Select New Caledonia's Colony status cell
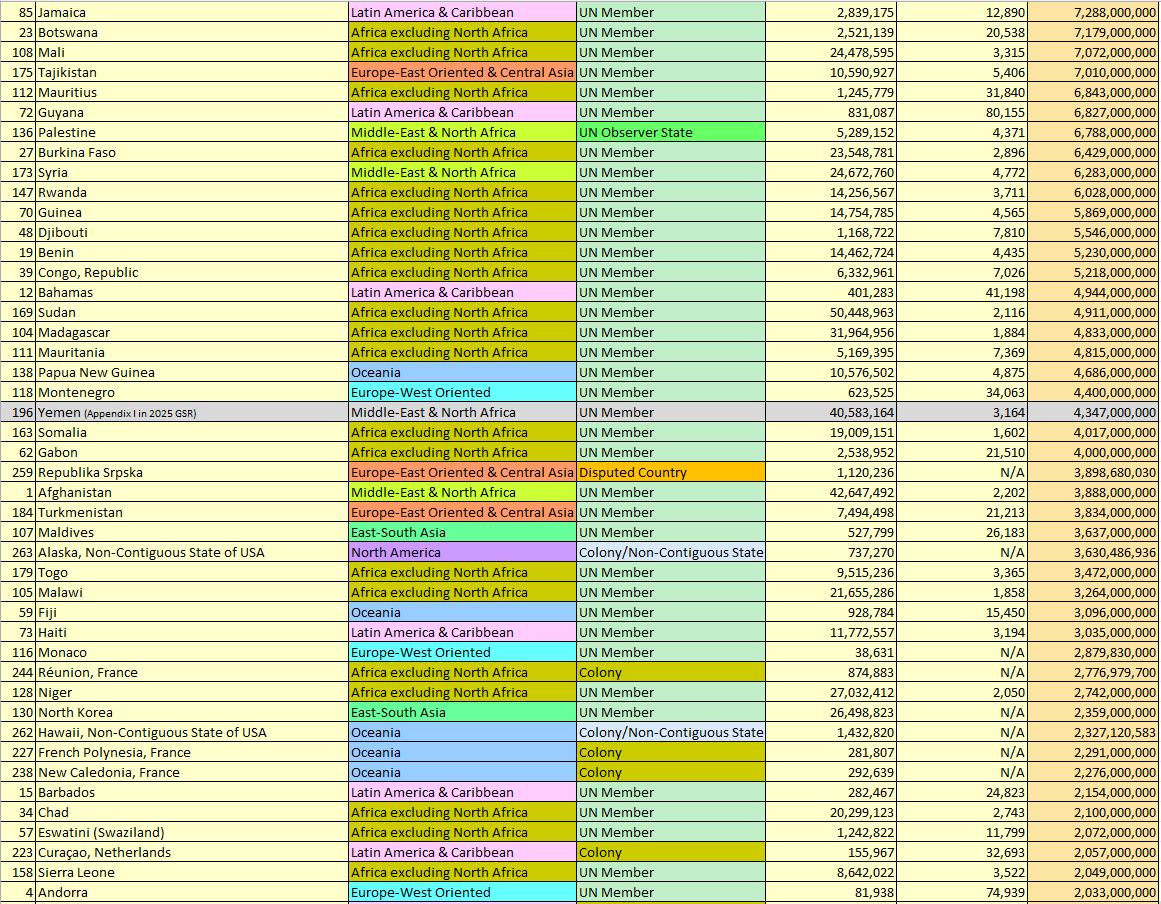 tap(671, 772)
